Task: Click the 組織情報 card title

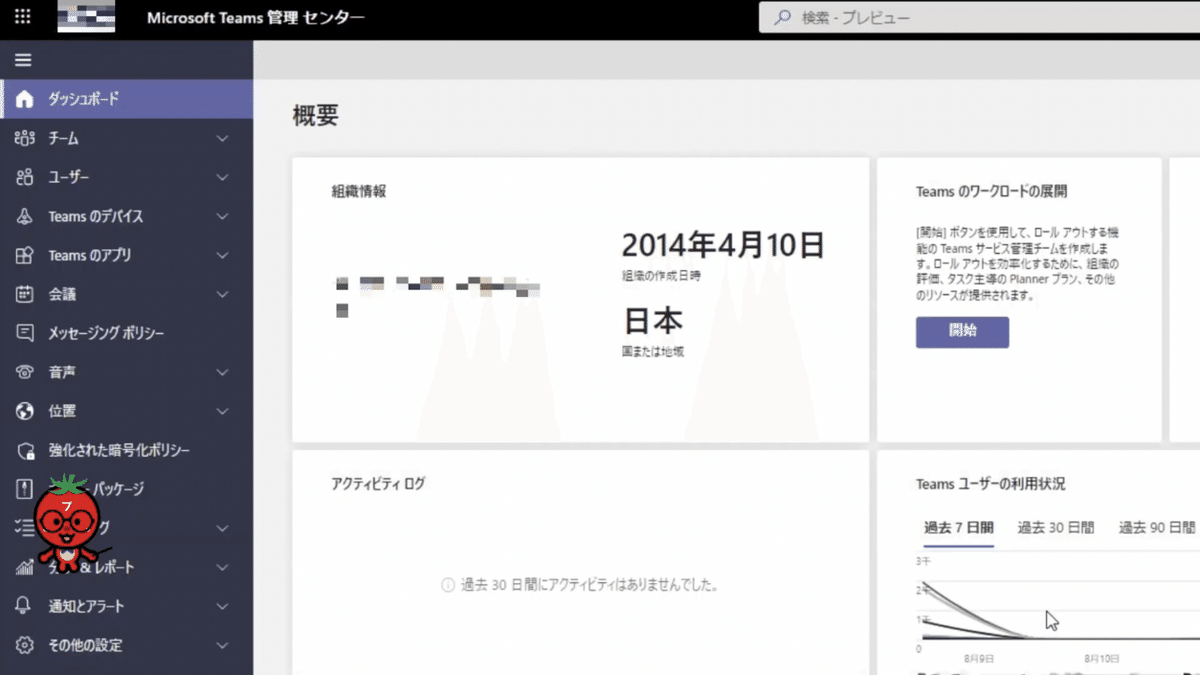Action: (x=359, y=191)
